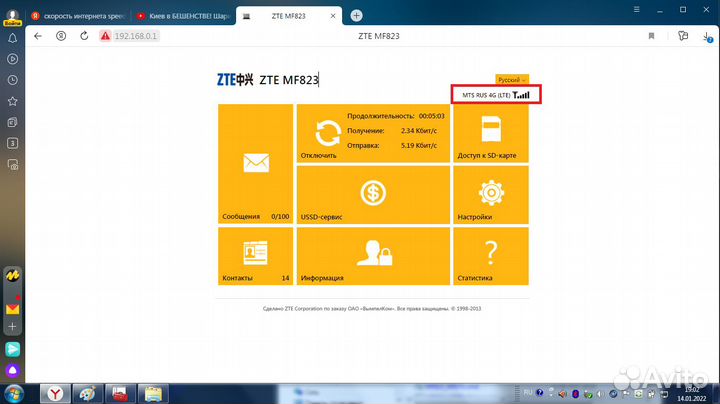Image resolution: width=720 pixels, height=404 pixels.
Task: Open the teal messenger icon in sidebar
Action: click(x=12, y=349)
